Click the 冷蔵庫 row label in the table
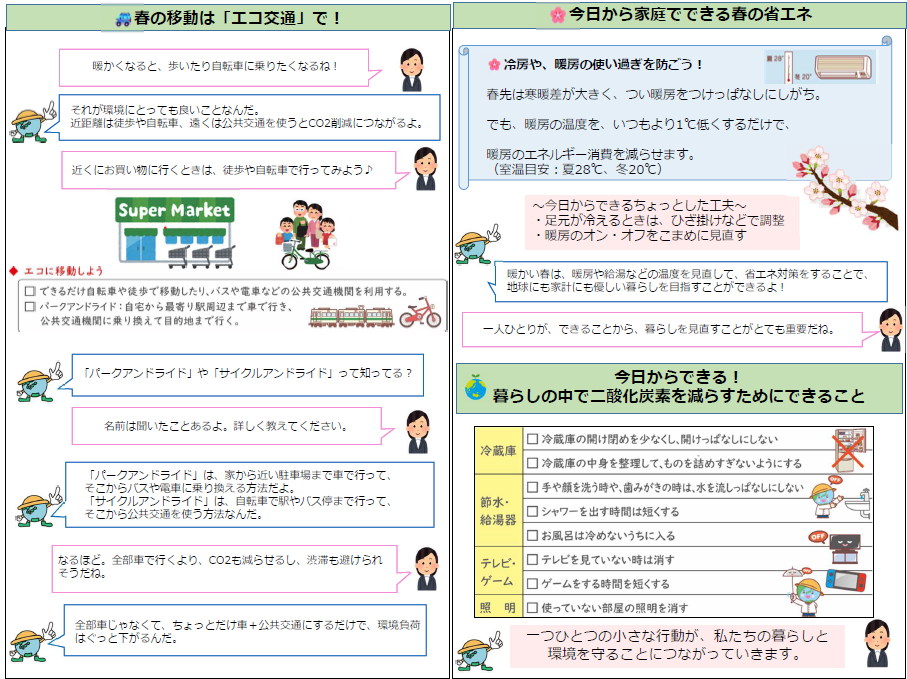The height and width of the screenshot is (679, 907). click(x=499, y=451)
